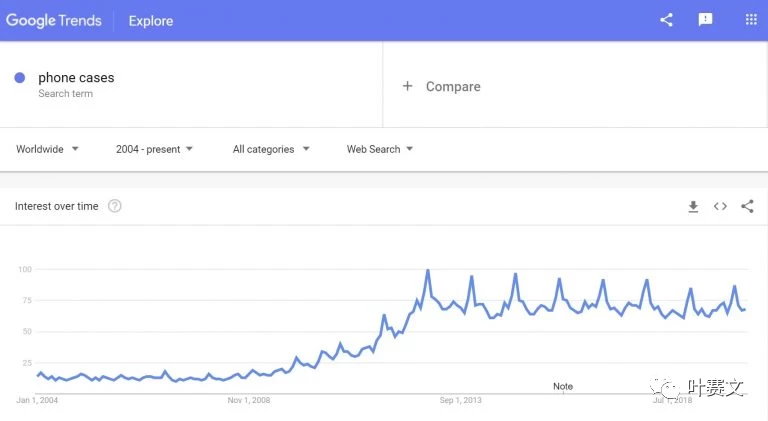Open the Web Search type dropdown
The image size is (768, 421).
click(380, 149)
